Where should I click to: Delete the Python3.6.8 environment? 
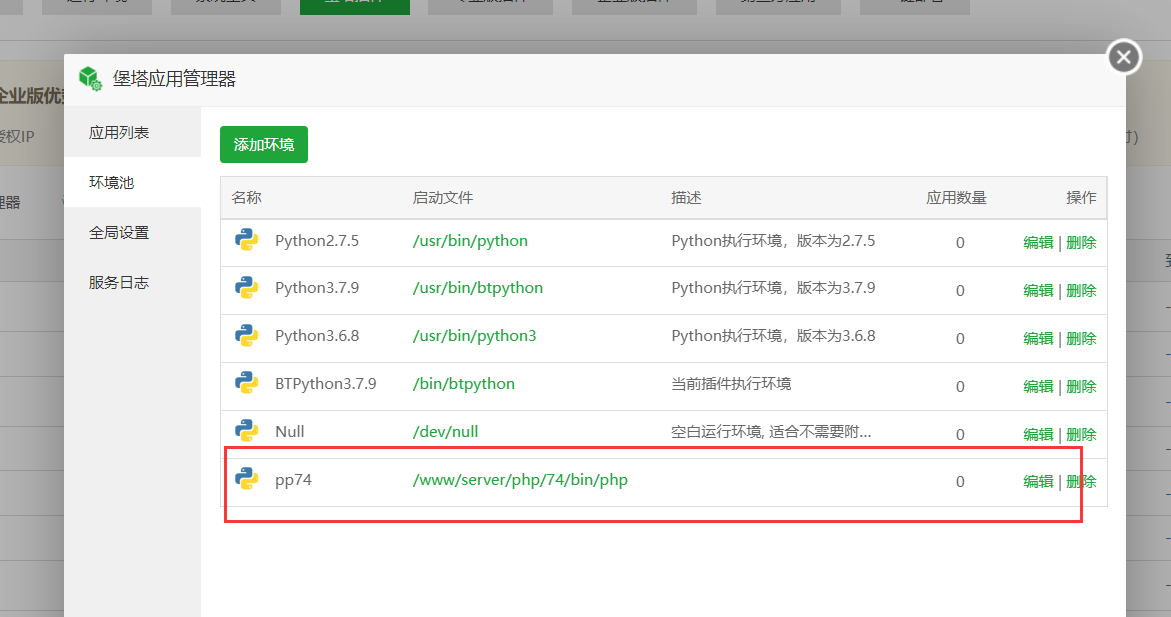coord(1081,338)
